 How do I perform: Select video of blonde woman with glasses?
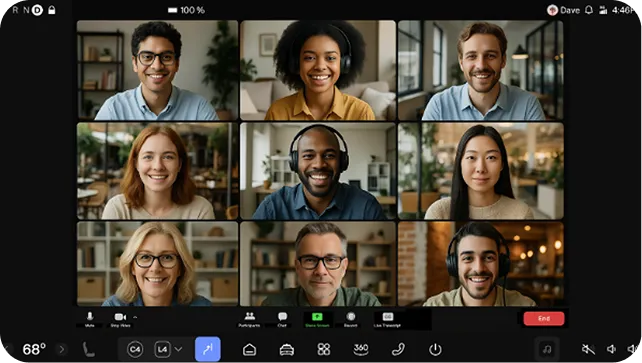tap(158, 264)
